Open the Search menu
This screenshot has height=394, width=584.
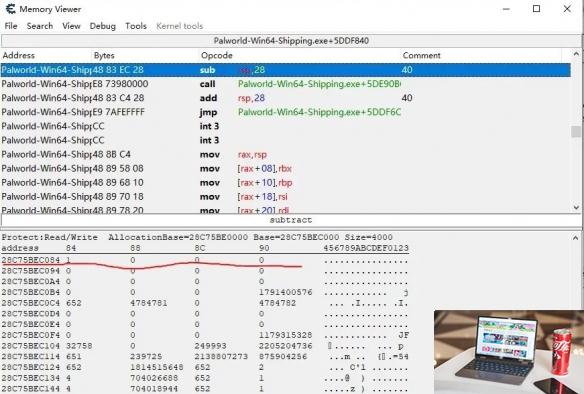(40, 26)
